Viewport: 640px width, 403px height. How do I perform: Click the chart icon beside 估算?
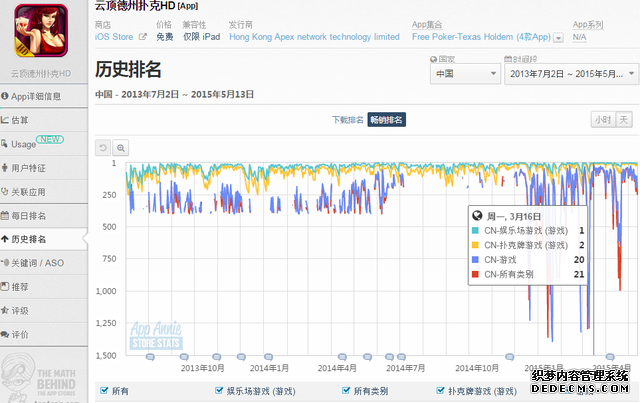point(5,120)
